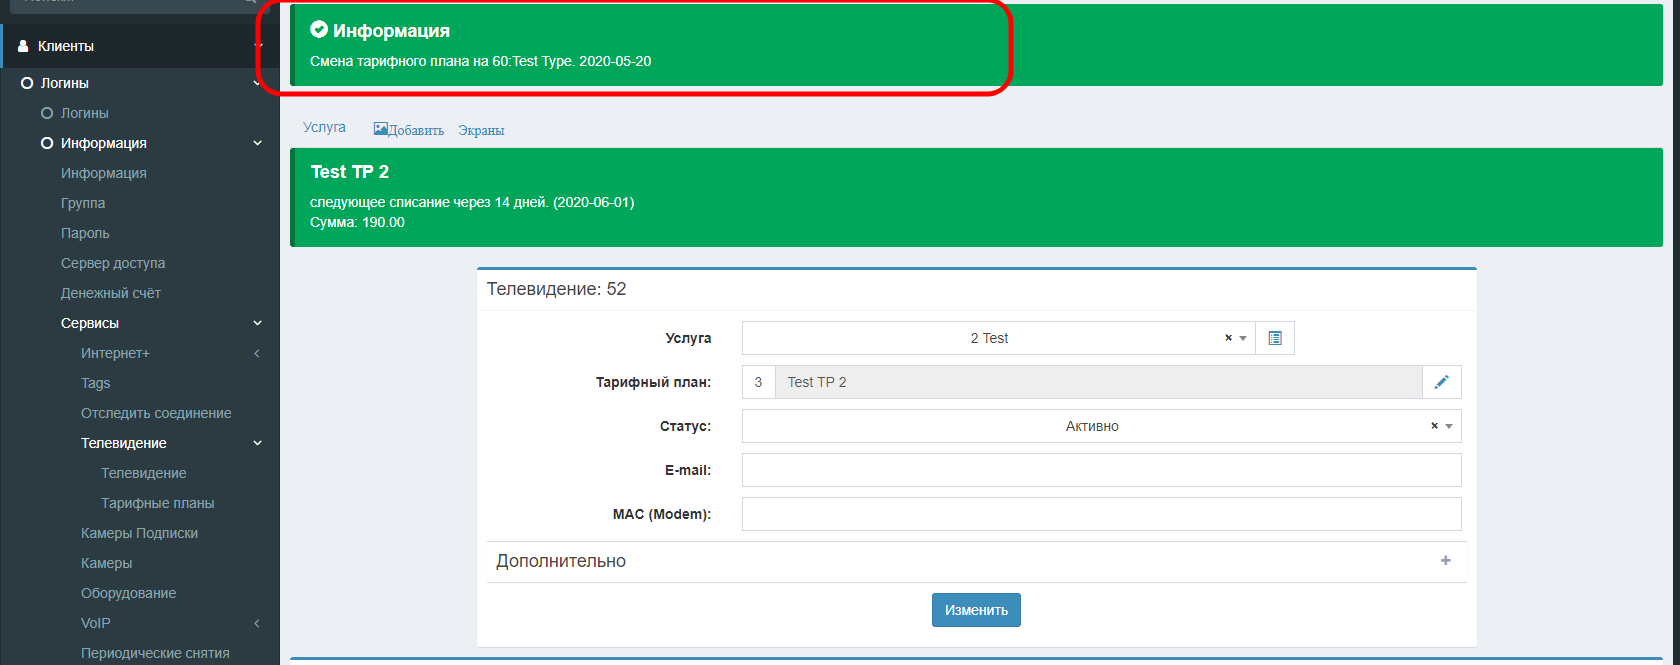Expand the VoIP sidebar submenu
Screen dimensions: 1680x665
(x=257, y=623)
